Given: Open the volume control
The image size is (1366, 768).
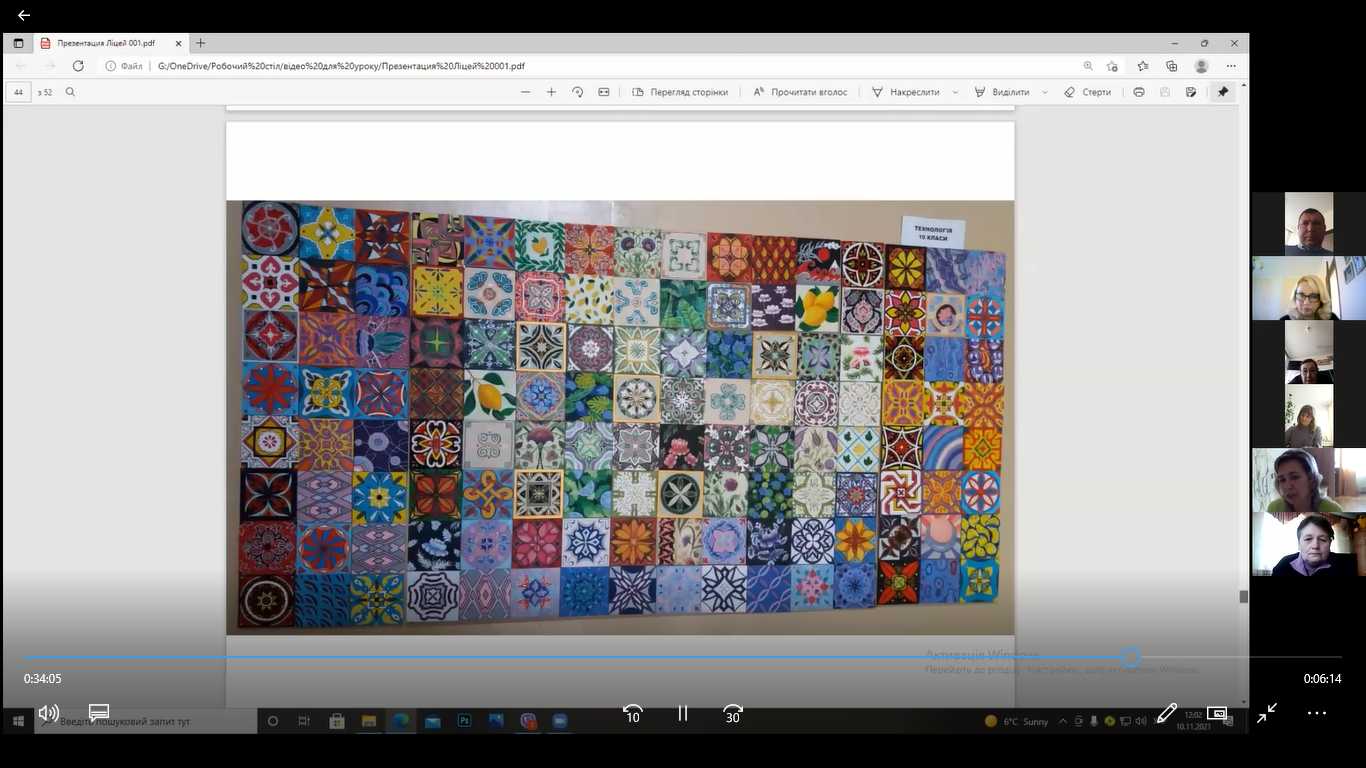Looking at the screenshot, I should point(48,713).
